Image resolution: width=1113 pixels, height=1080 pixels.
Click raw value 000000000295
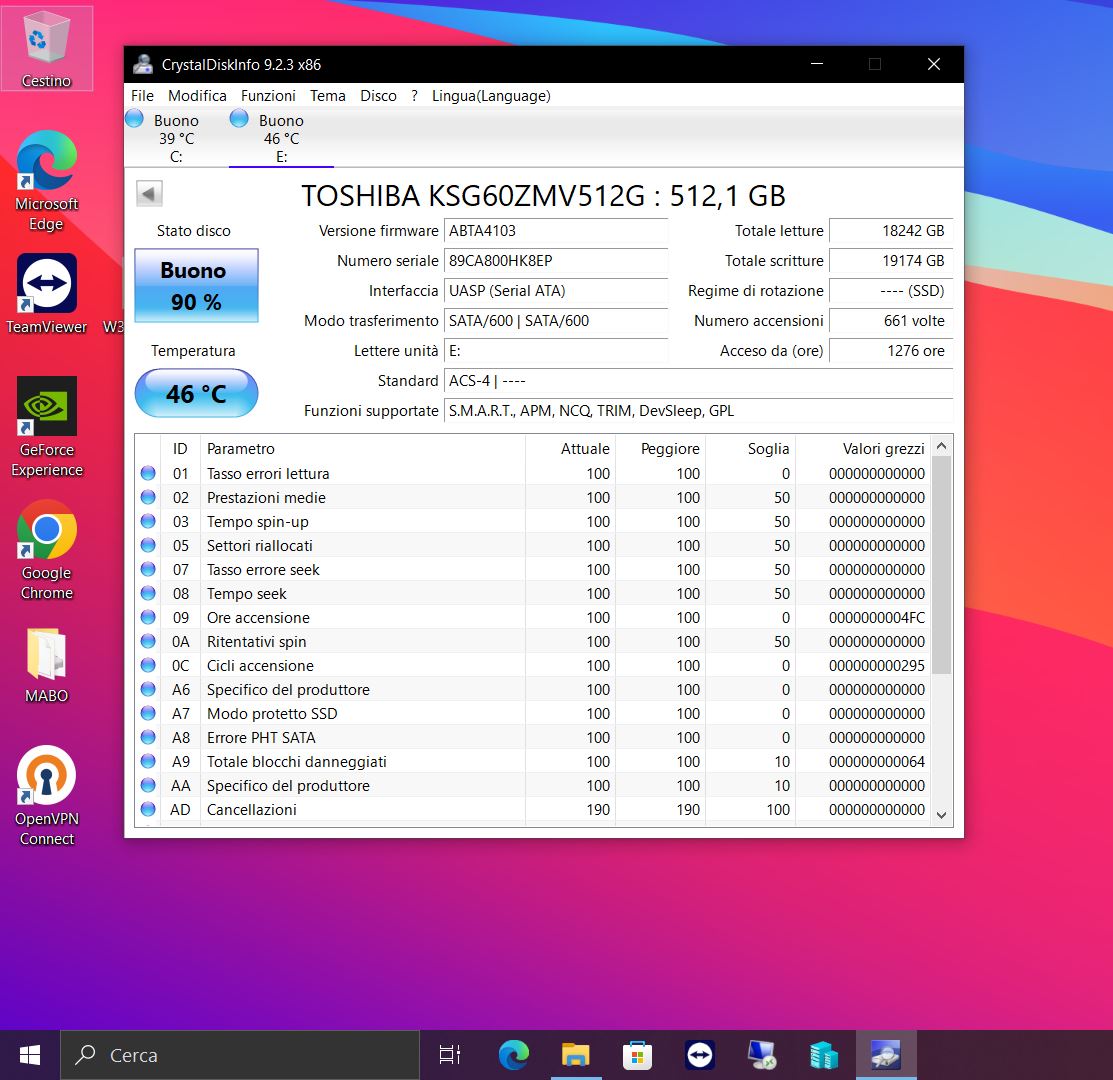point(877,666)
